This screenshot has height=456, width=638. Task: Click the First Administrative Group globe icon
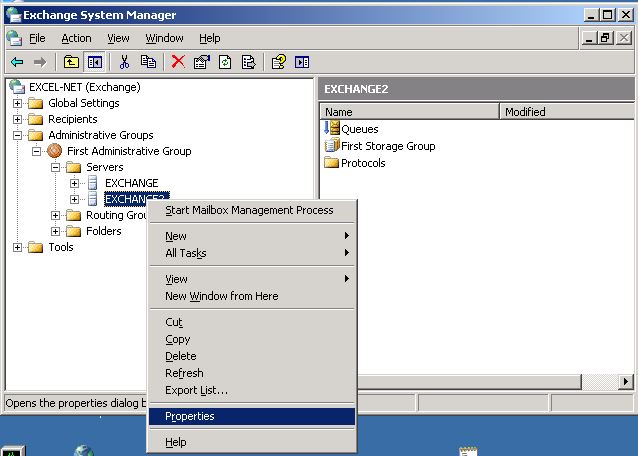pyautogui.click(x=55, y=151)
